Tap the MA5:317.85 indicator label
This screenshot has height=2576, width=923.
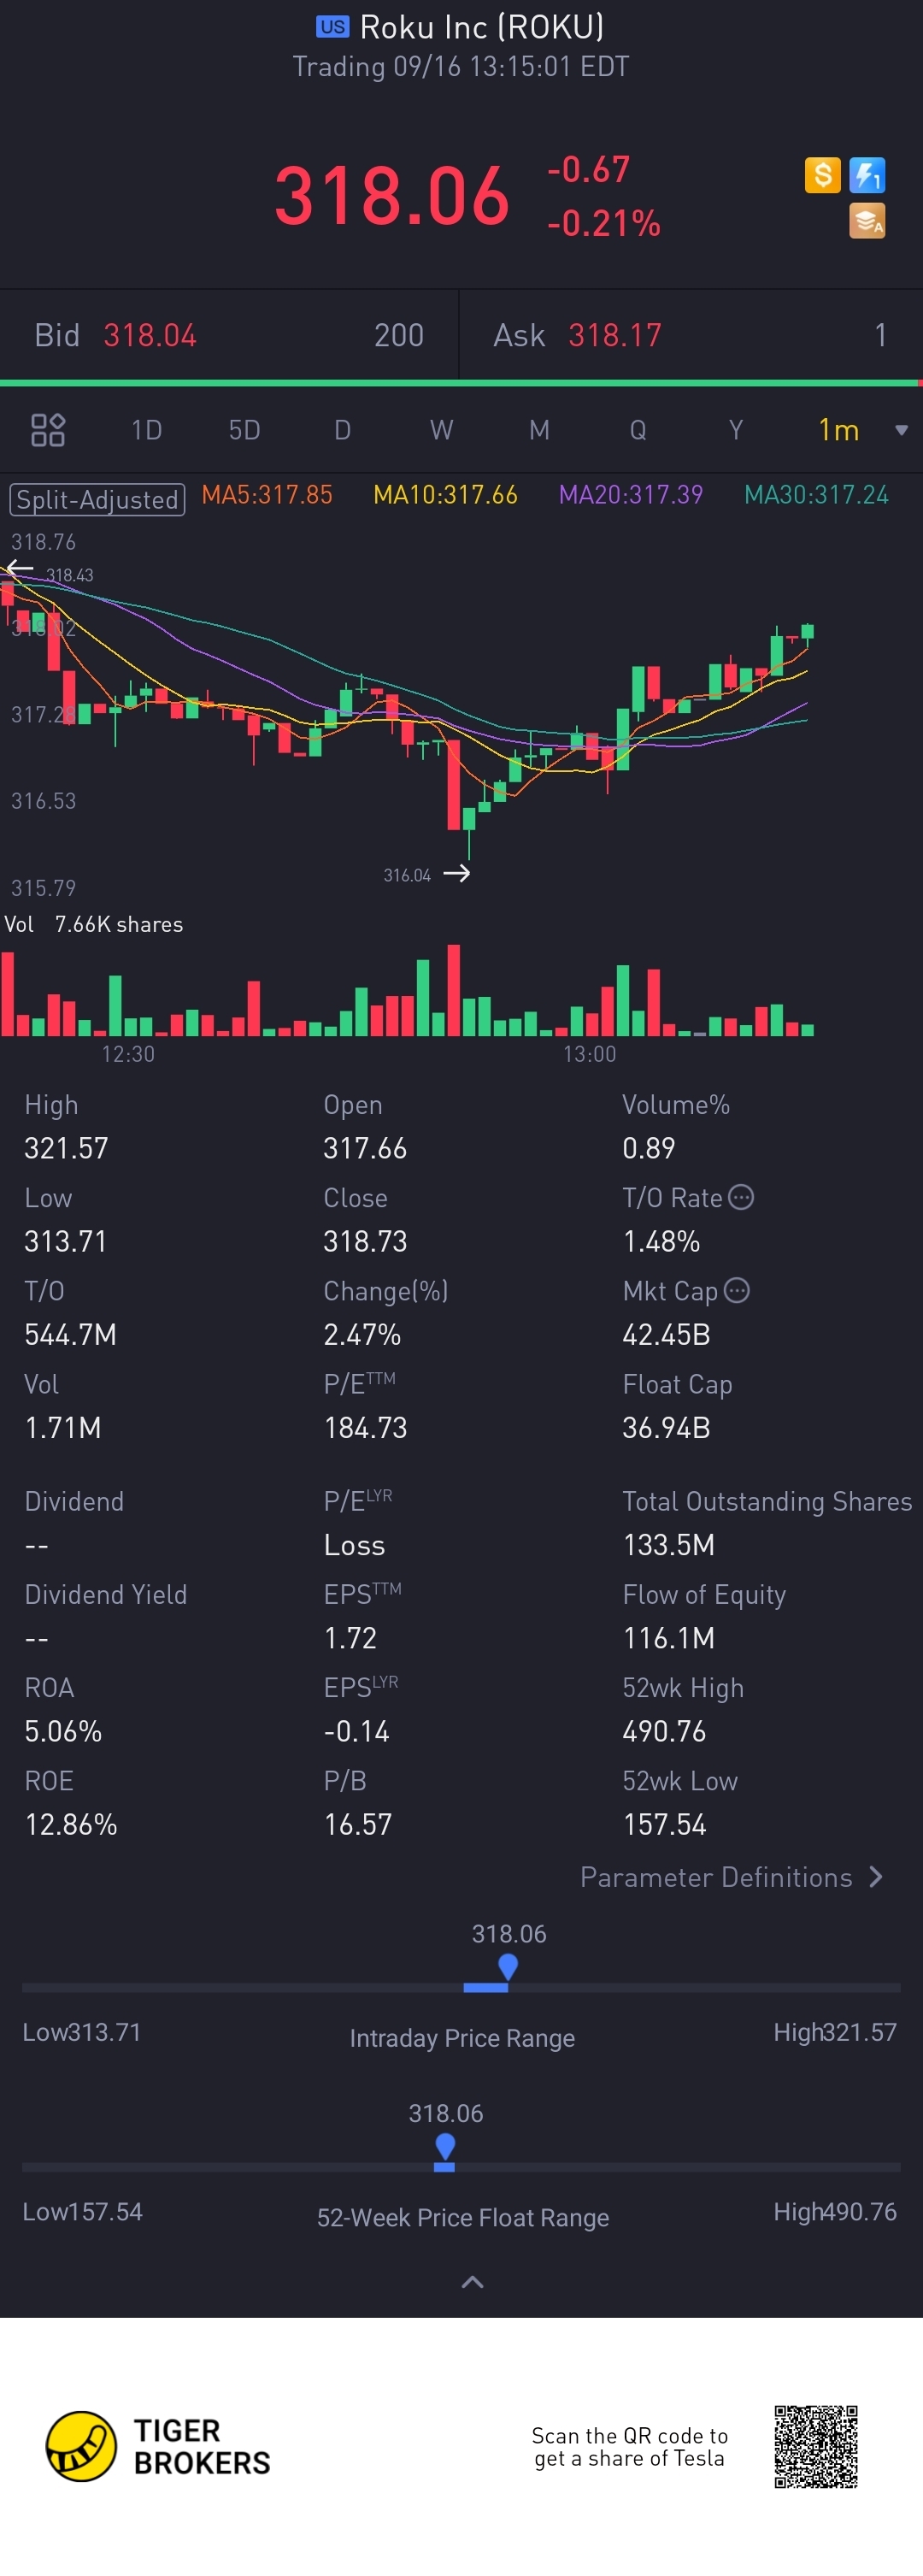pyautogui.click(x=267, y=495)
